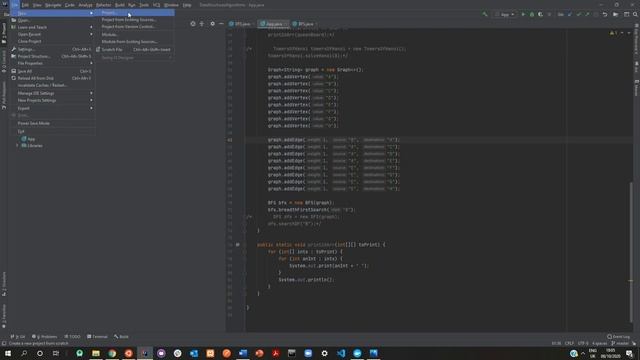The image size is (640, 360).
Task: Open the Refactor menu
Action: (103, 5)
